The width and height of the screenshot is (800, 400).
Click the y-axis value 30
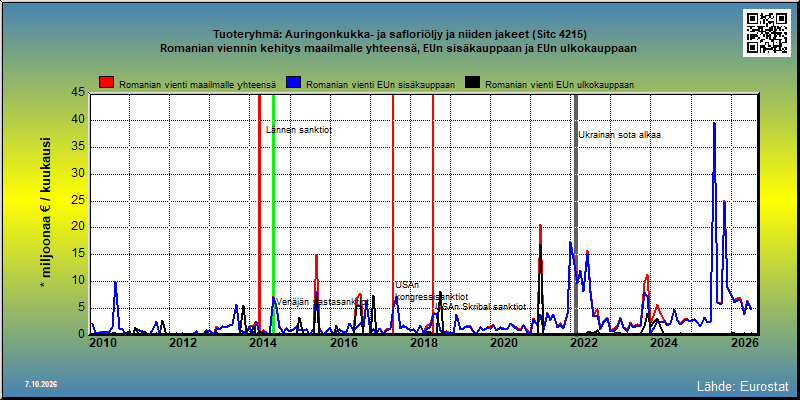(78, 173)
